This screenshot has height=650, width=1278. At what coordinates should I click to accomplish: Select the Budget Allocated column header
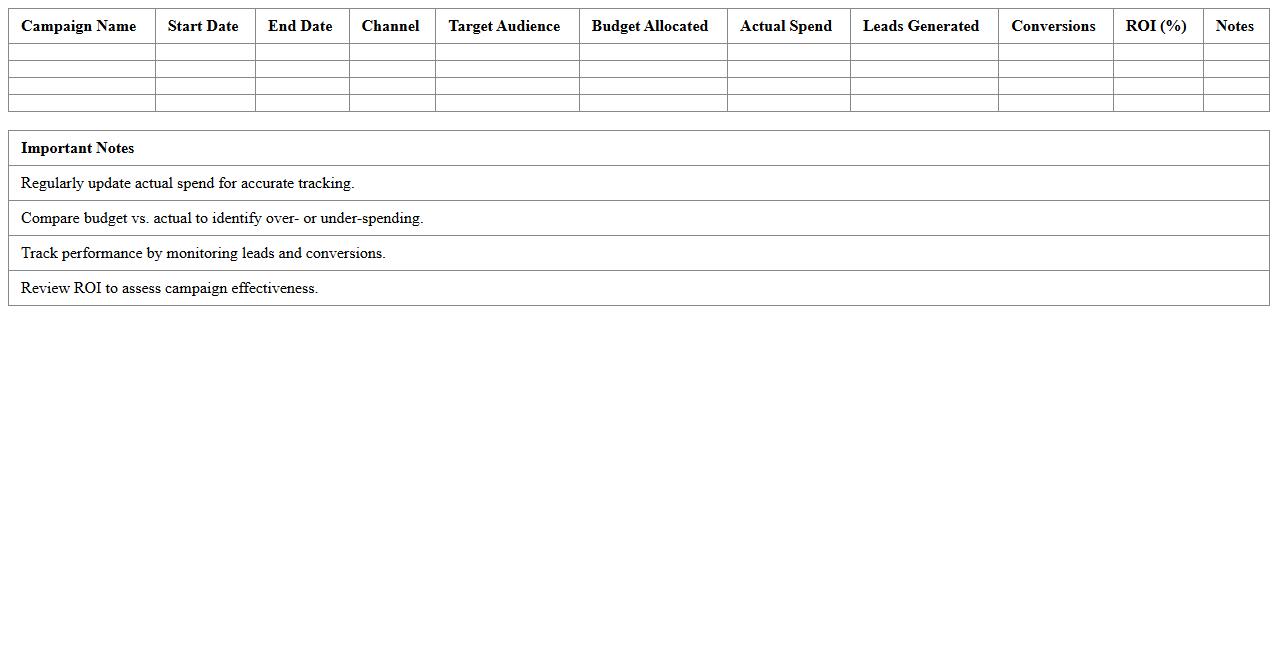tap(650, 26)
